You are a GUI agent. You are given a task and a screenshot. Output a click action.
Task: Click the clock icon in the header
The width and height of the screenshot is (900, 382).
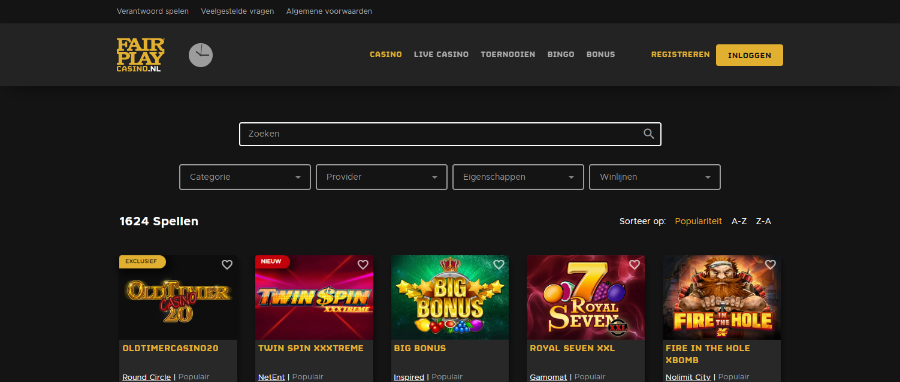(x=201, y=55)
